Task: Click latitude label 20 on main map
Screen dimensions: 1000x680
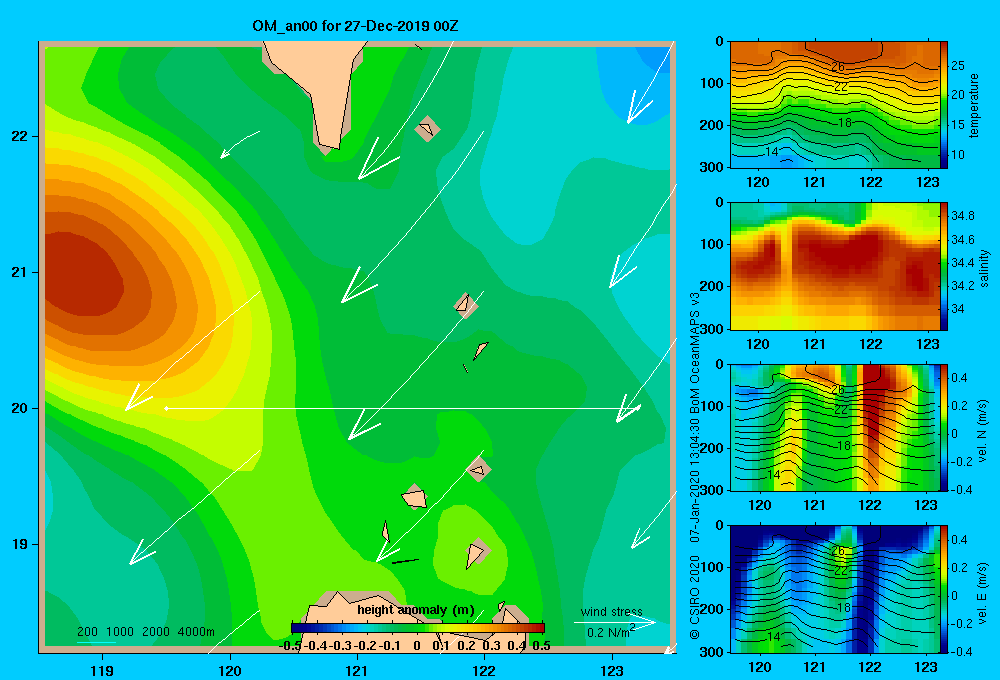Action: pos(20,408)
